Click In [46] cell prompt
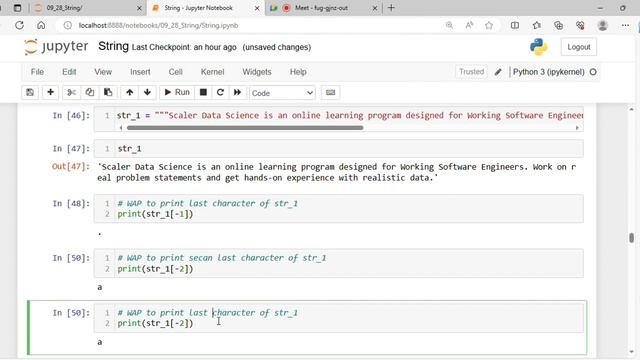The height and width of the screenshot is (360, 640). click(x=71, y=116)
